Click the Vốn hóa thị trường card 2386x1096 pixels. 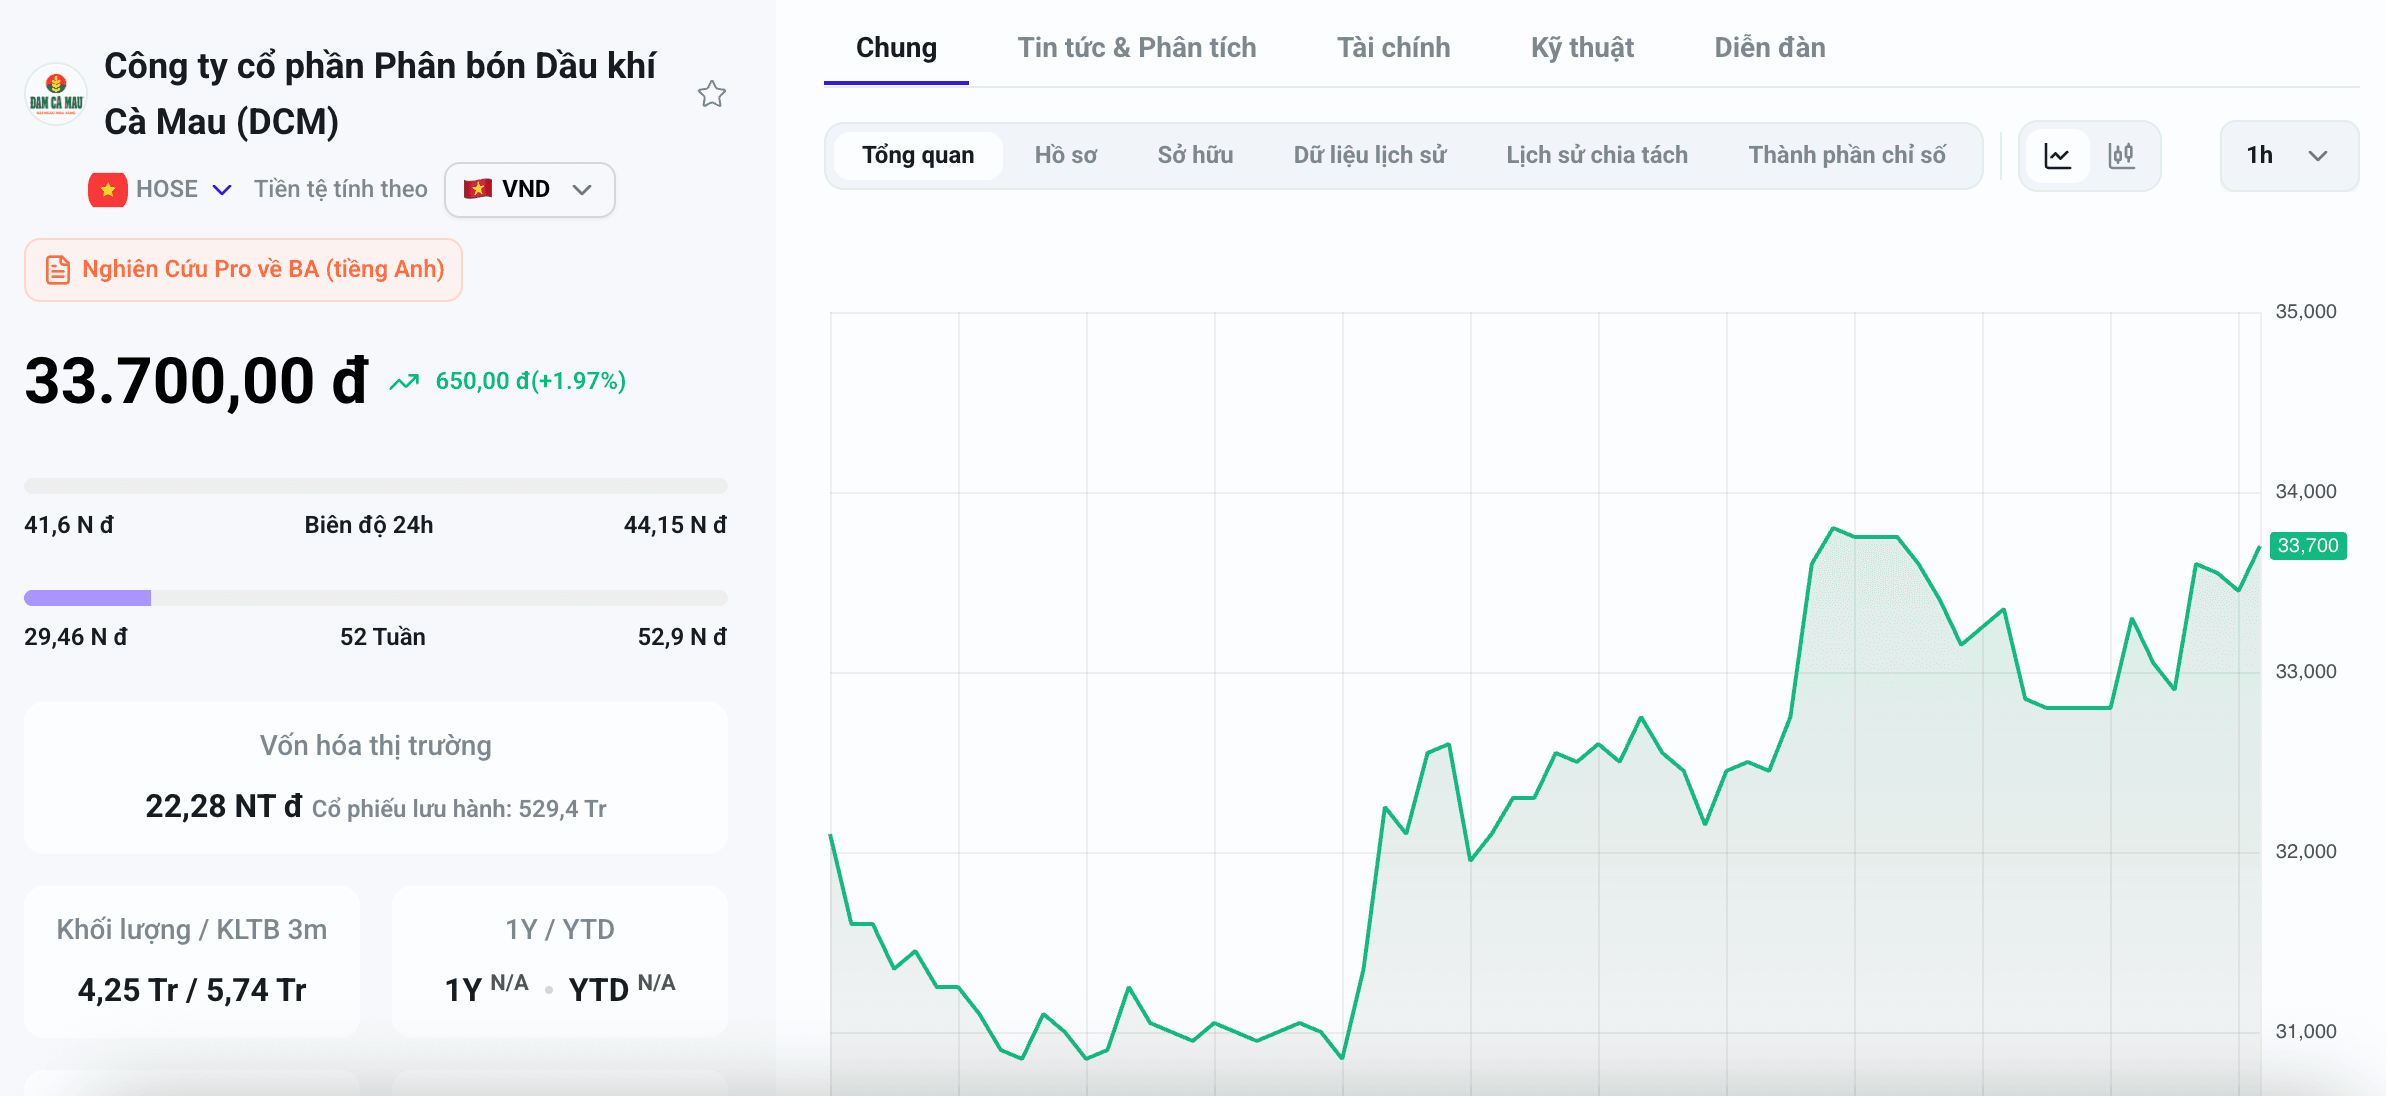[x=376, y=778]
